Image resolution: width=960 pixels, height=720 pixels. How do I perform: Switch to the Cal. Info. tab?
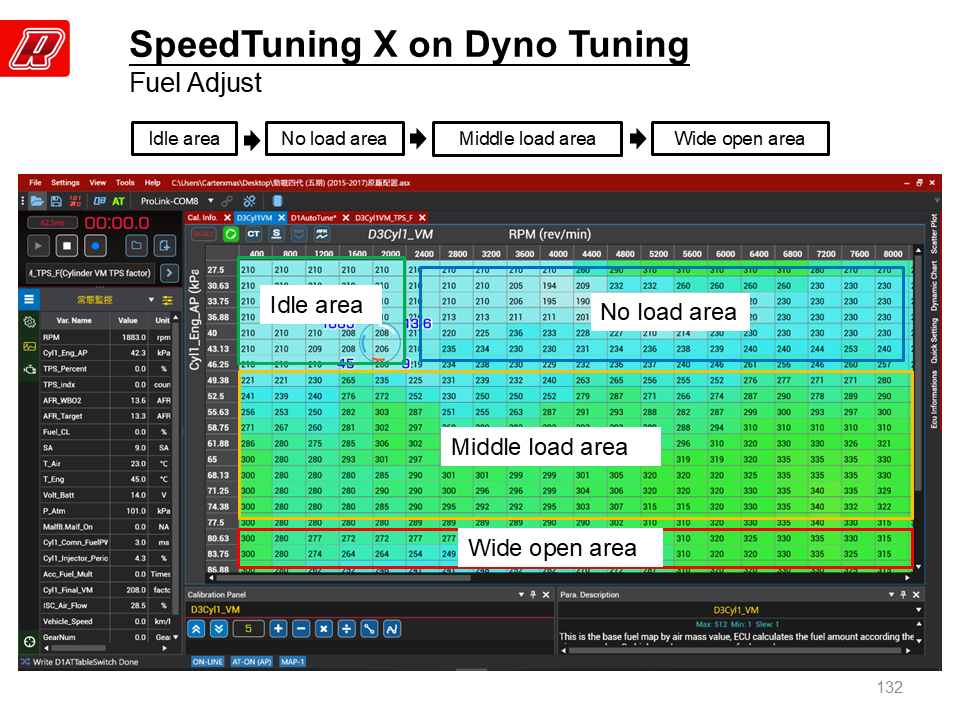tap(203, 217)
